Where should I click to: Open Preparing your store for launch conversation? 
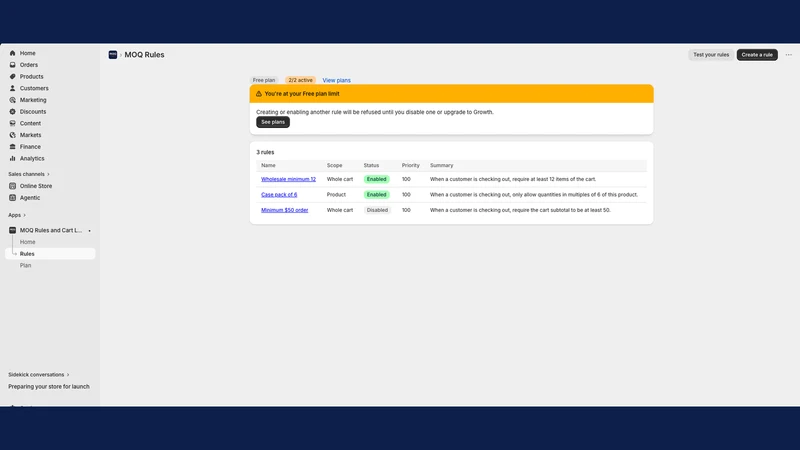coord(49,387)
